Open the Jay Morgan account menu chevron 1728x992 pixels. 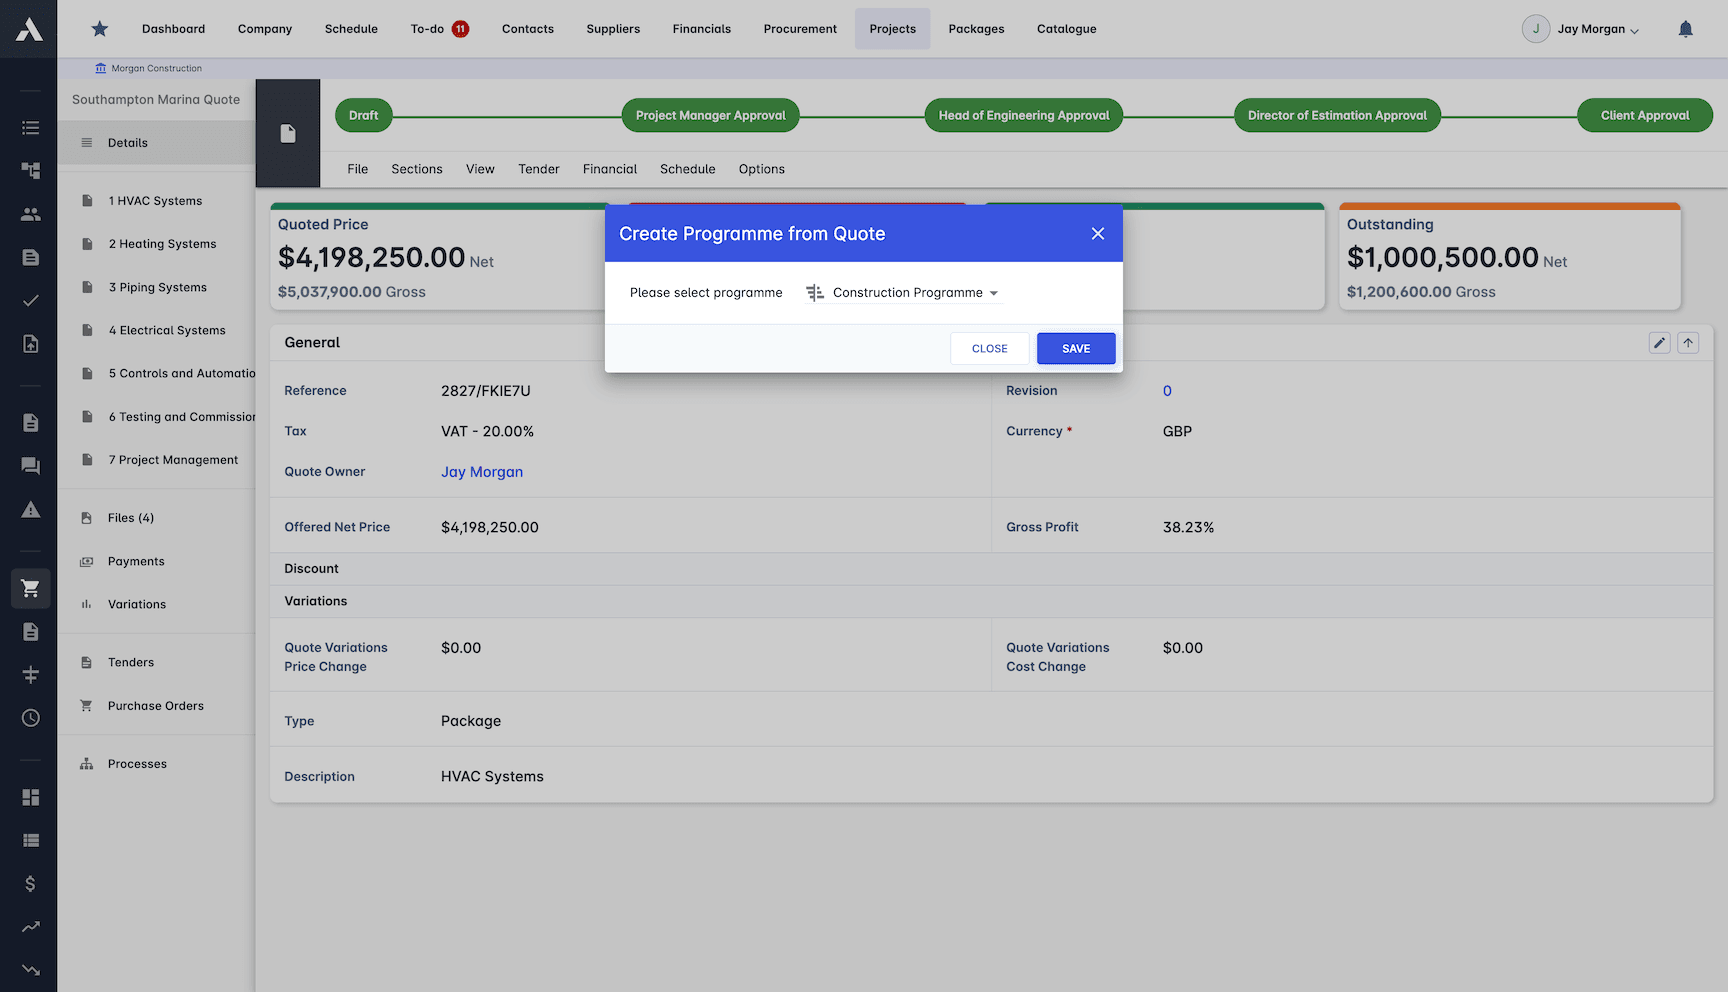click(x=1634, y=29)
